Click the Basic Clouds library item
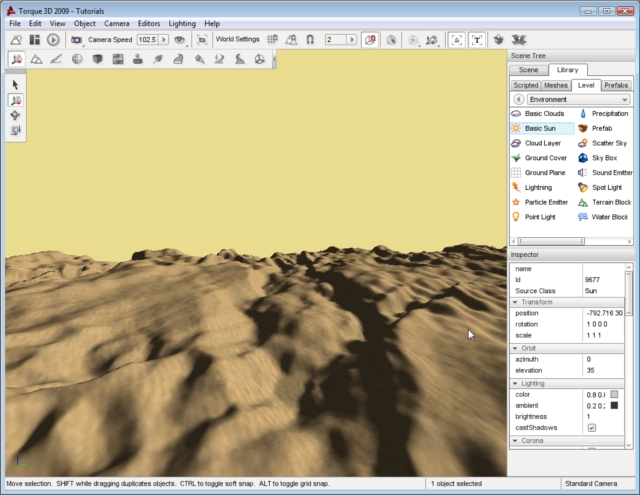This screenshot has height=495, width=640. point(543,114)
